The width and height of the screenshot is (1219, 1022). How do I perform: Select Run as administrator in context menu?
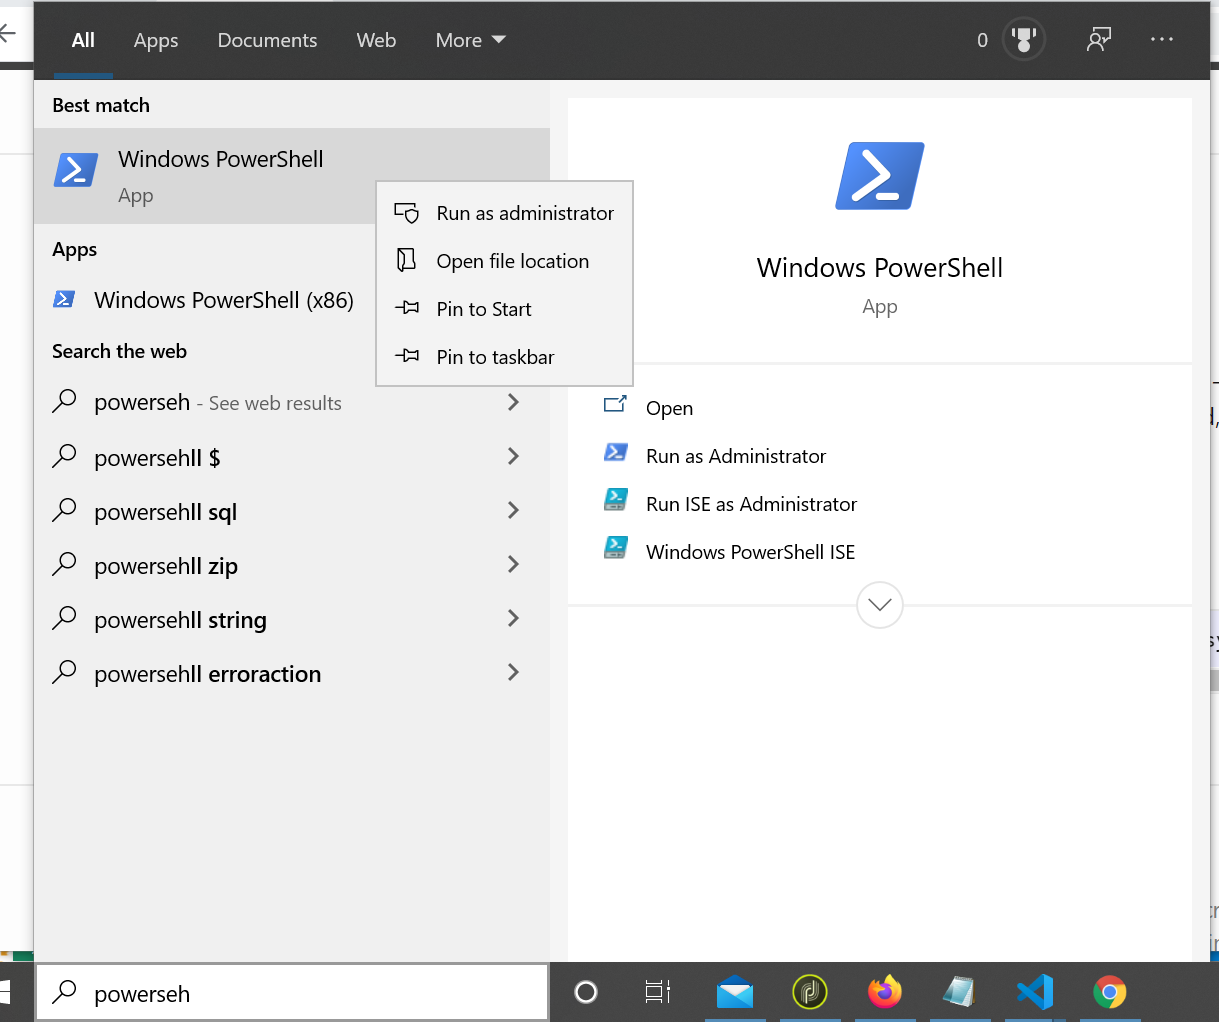click(524, 213)
